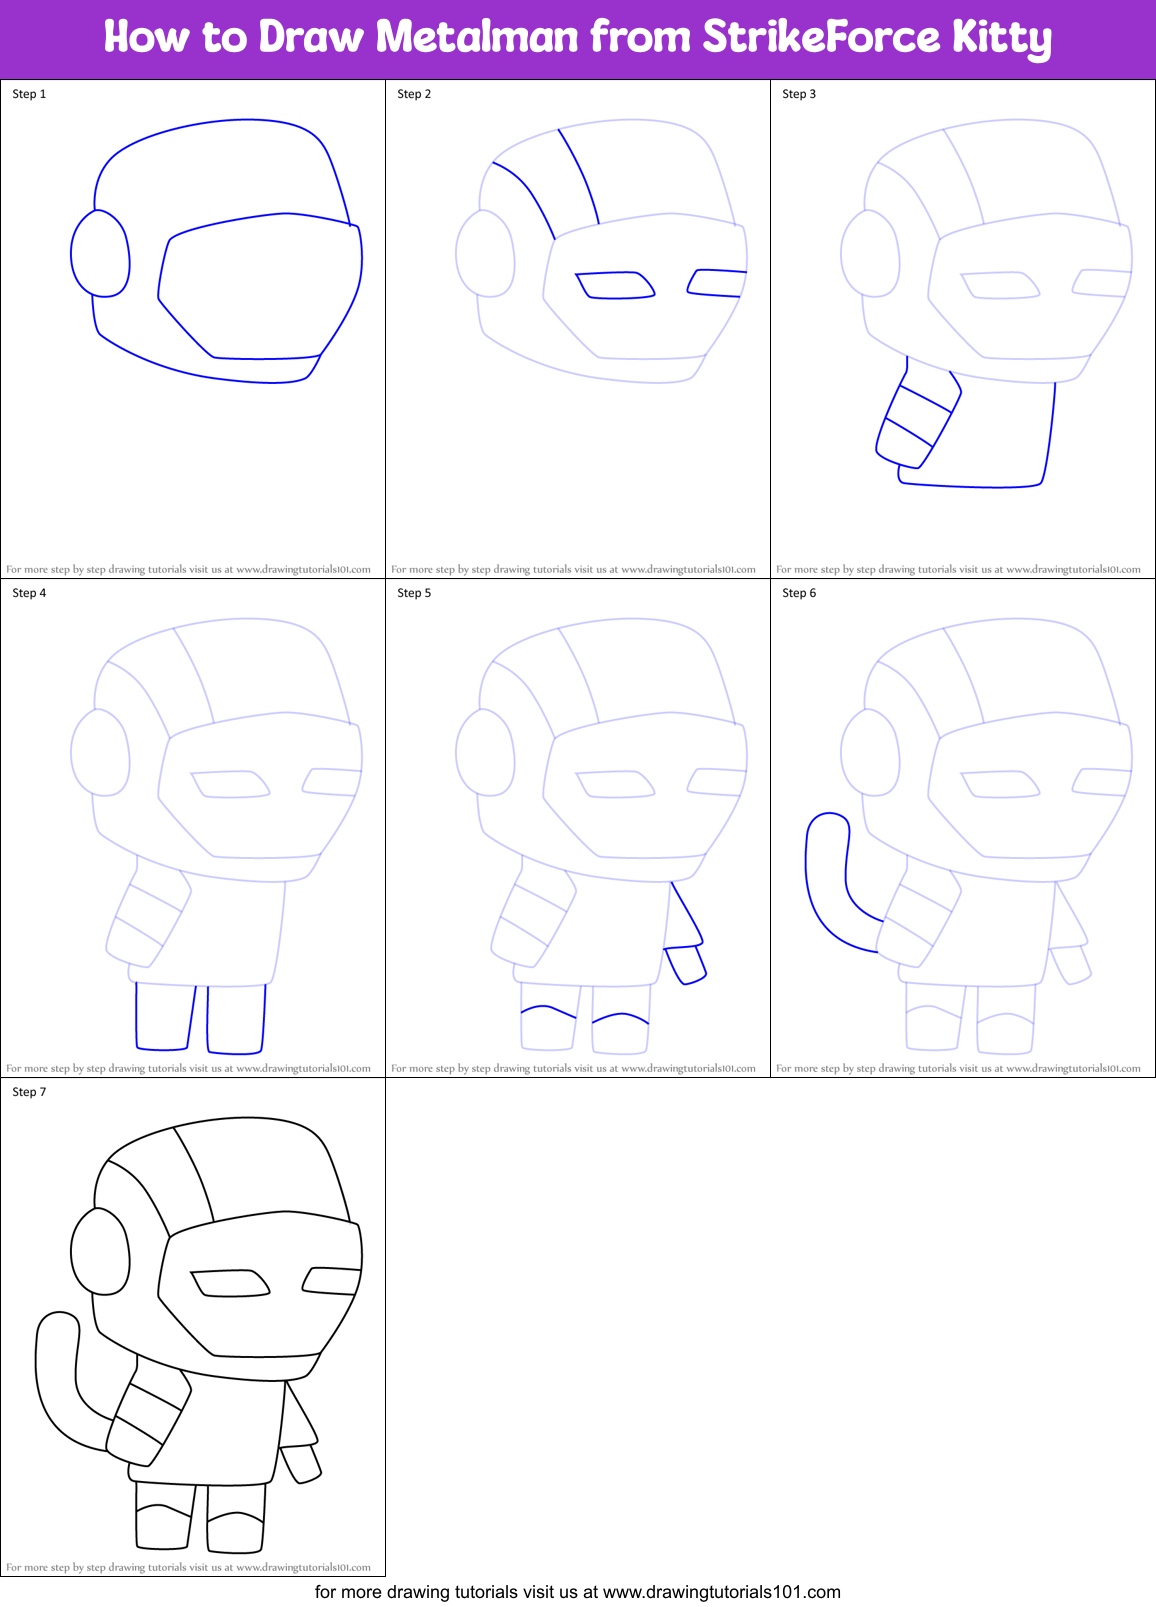1156x1607 pixels.
Task: Click the 'Step 6' label
Action: coord(799,593)
